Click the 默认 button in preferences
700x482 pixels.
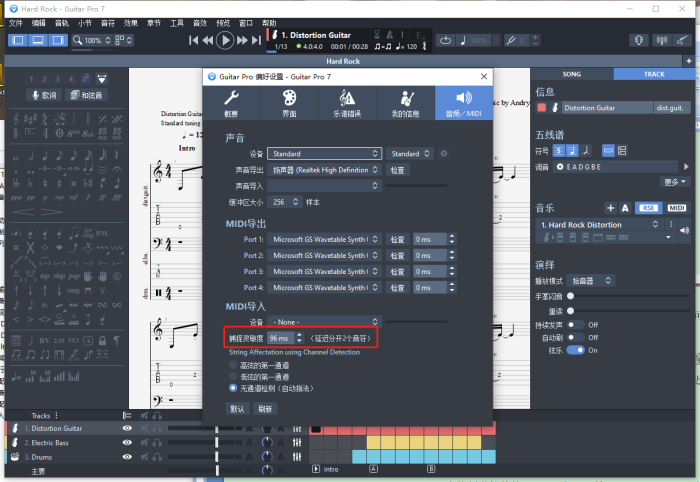237,408
